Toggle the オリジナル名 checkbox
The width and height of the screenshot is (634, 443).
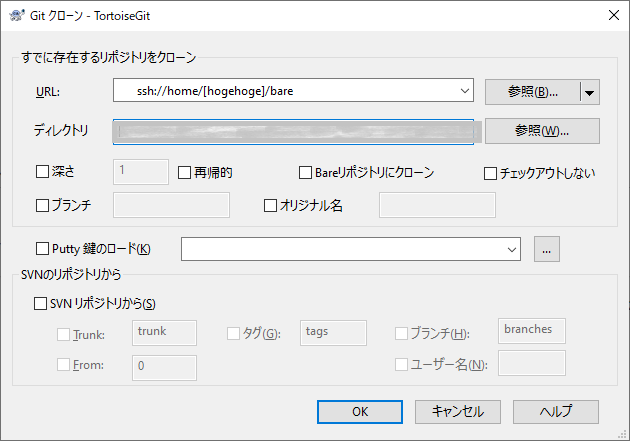tap(270, 205)
